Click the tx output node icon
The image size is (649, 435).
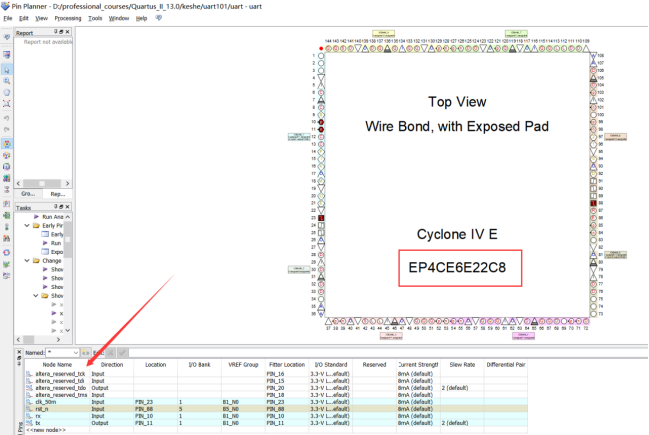click(x=29, y=423)
